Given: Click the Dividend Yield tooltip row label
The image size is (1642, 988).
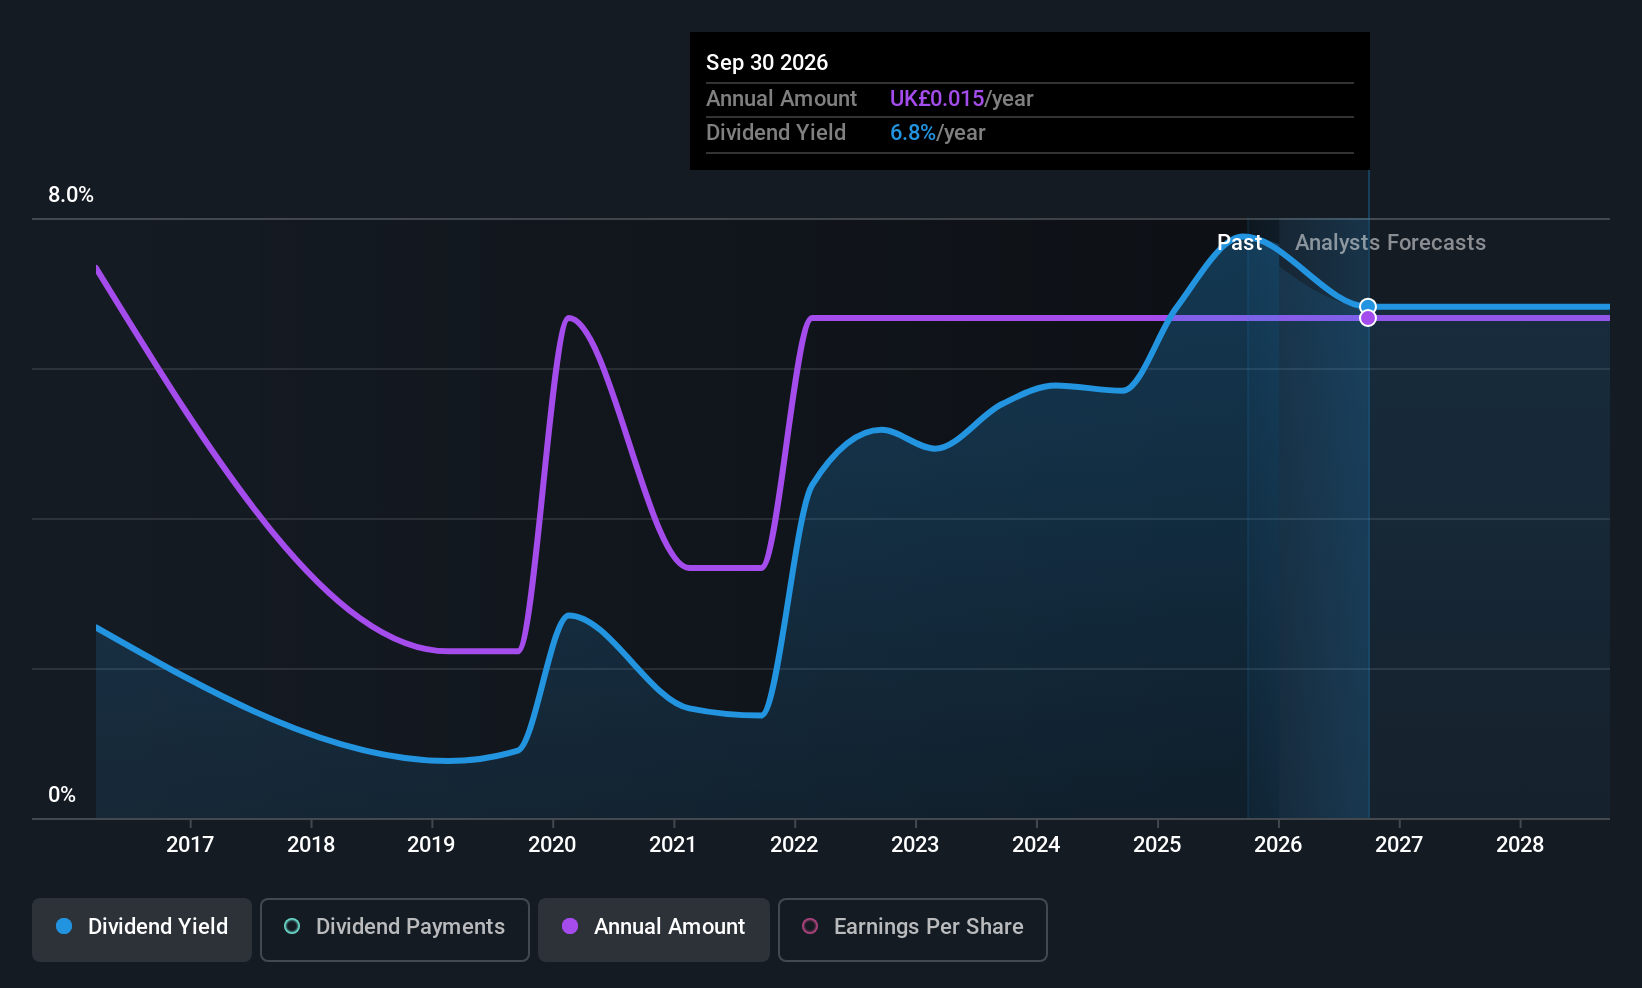Looking at the screenshot, I should [776, 133].
